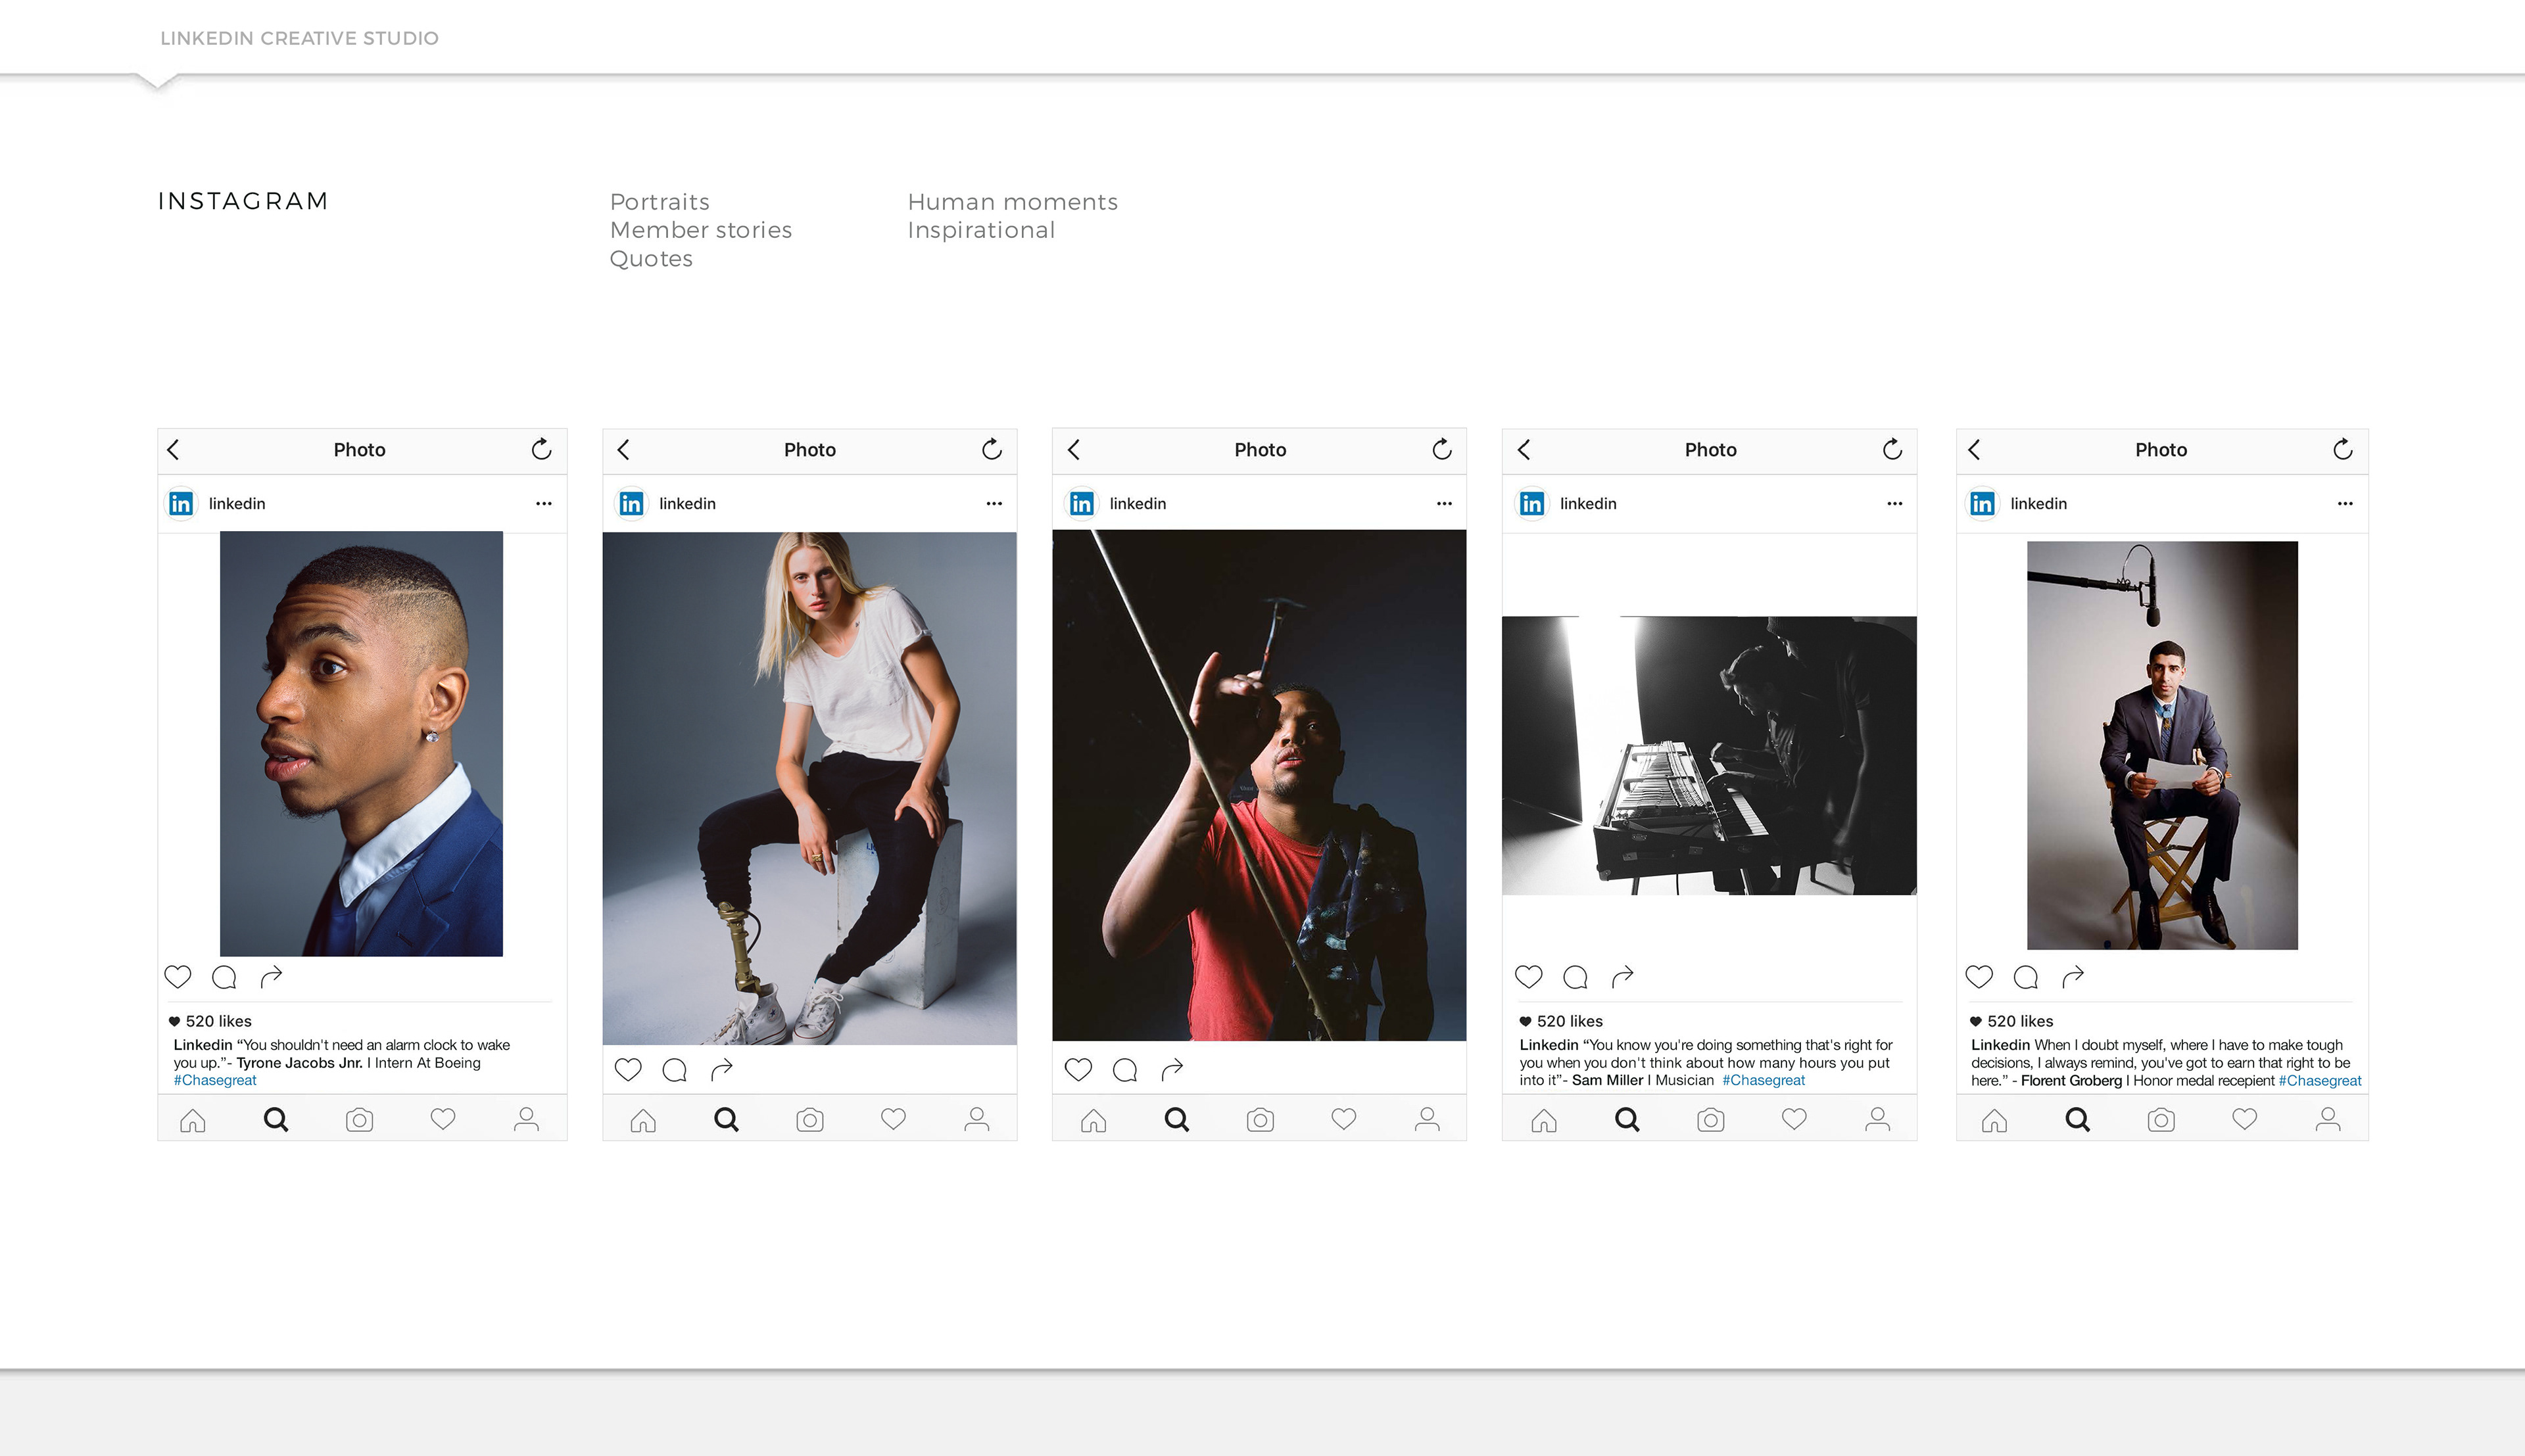The image size is (2525, 1456).
Task: Open profile tab under Florent Groberg post
Action: (x=2328, y=1120)
